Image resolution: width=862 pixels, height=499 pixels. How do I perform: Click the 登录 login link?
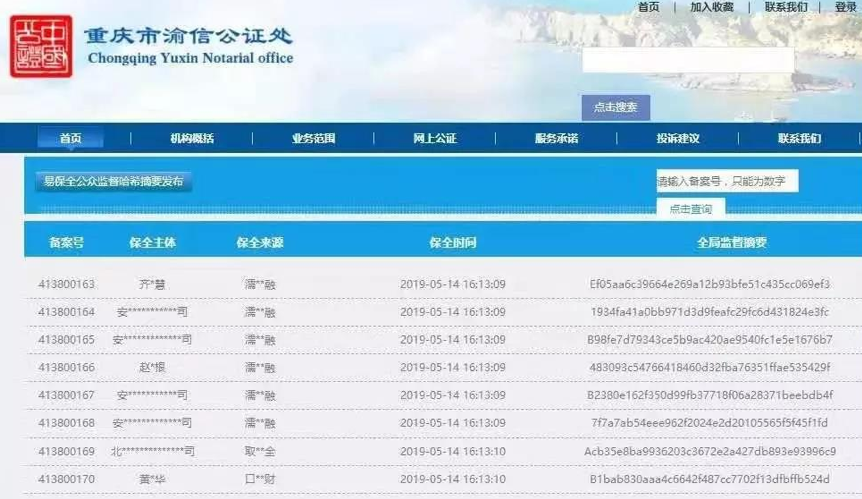pyautogui.click(x=845, y=7)
